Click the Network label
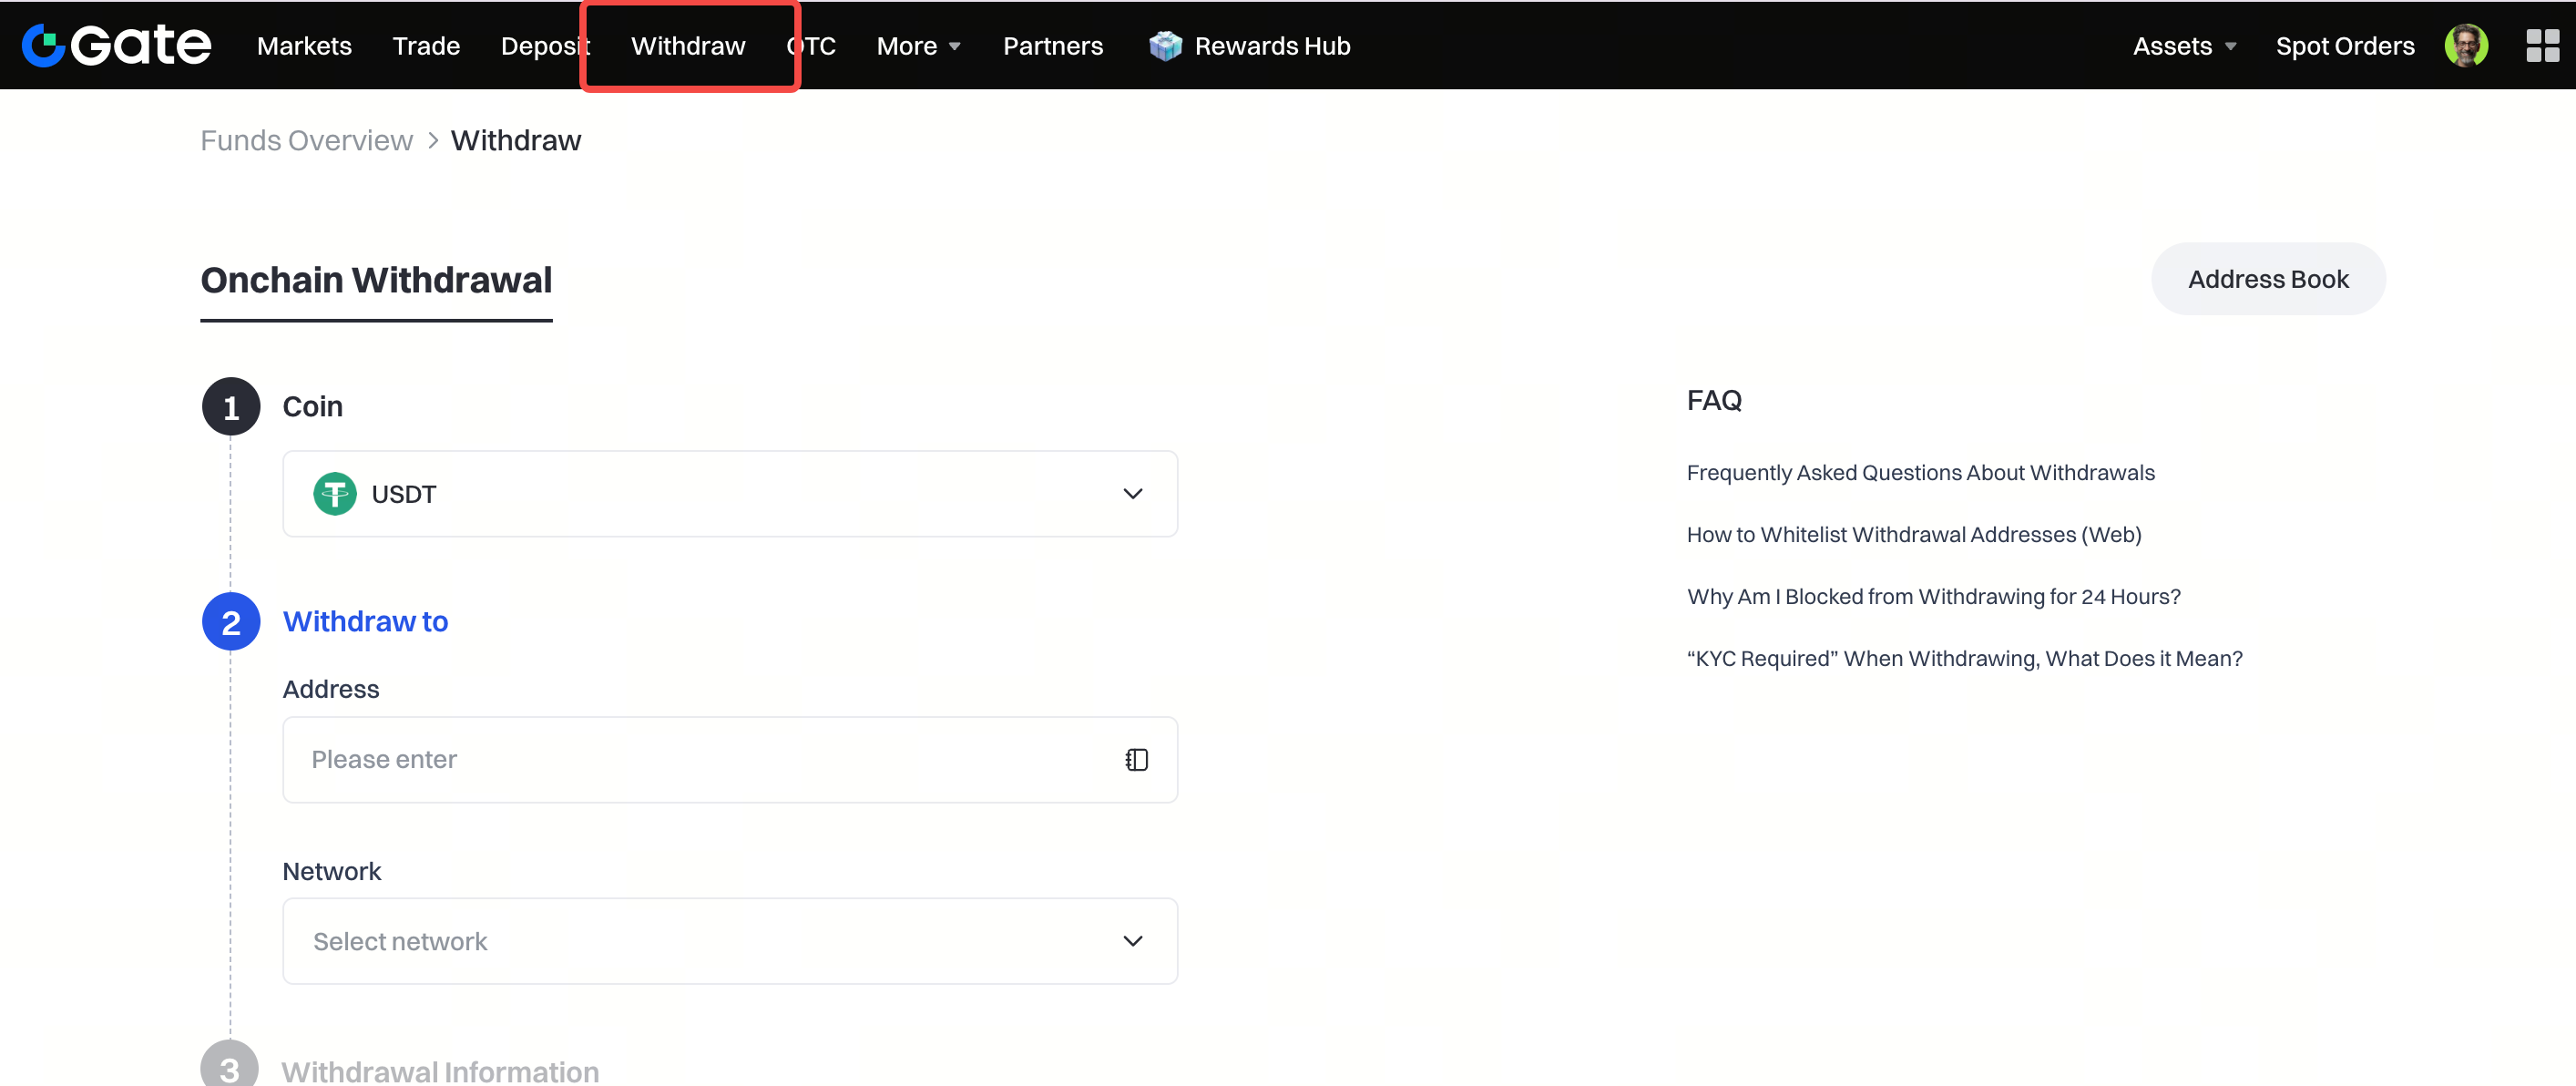2576x1086 pixels. coord(331,871)
